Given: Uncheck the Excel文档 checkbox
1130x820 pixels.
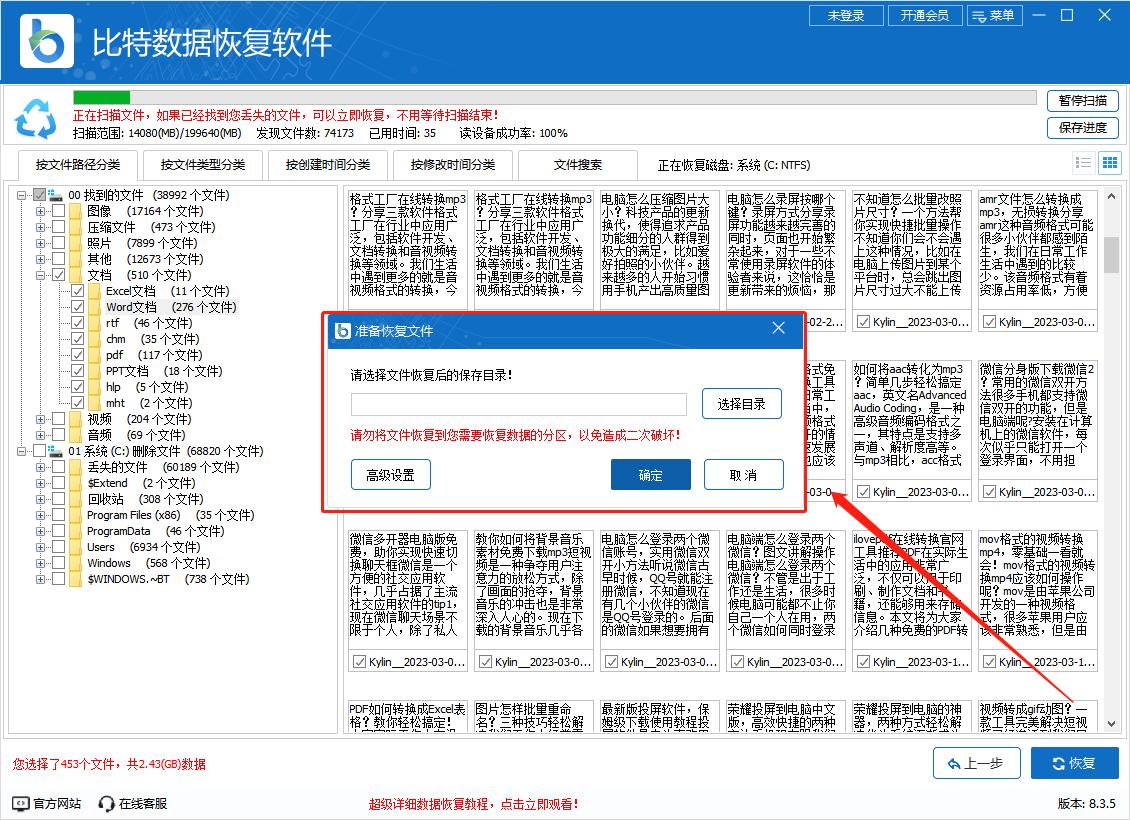Looking at the screenshot, I should 78,291.
